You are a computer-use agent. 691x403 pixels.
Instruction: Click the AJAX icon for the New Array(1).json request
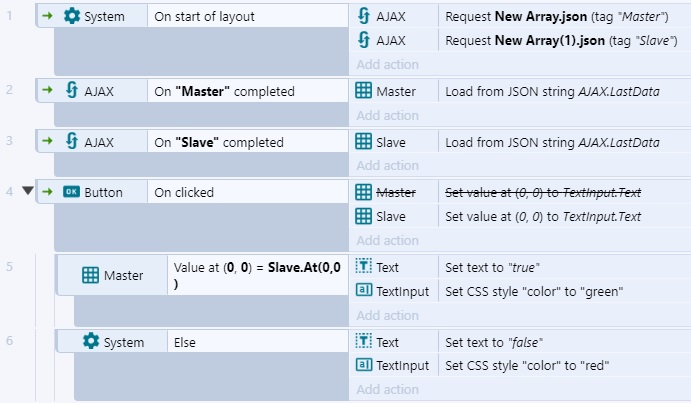pos(364,39)
